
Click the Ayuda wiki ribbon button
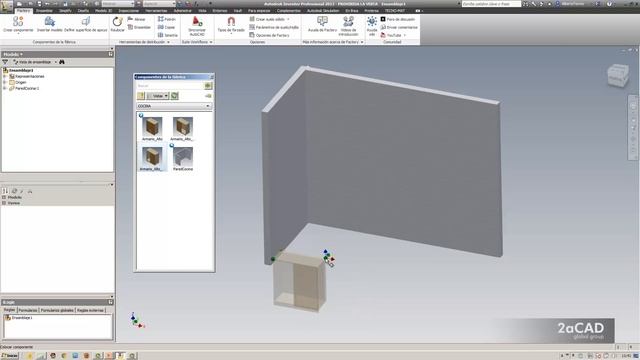372,27
